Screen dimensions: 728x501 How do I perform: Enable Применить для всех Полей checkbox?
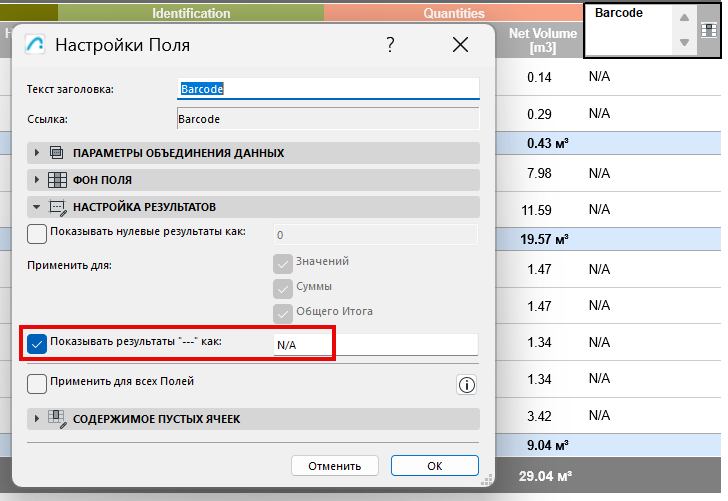click(37, 384)
